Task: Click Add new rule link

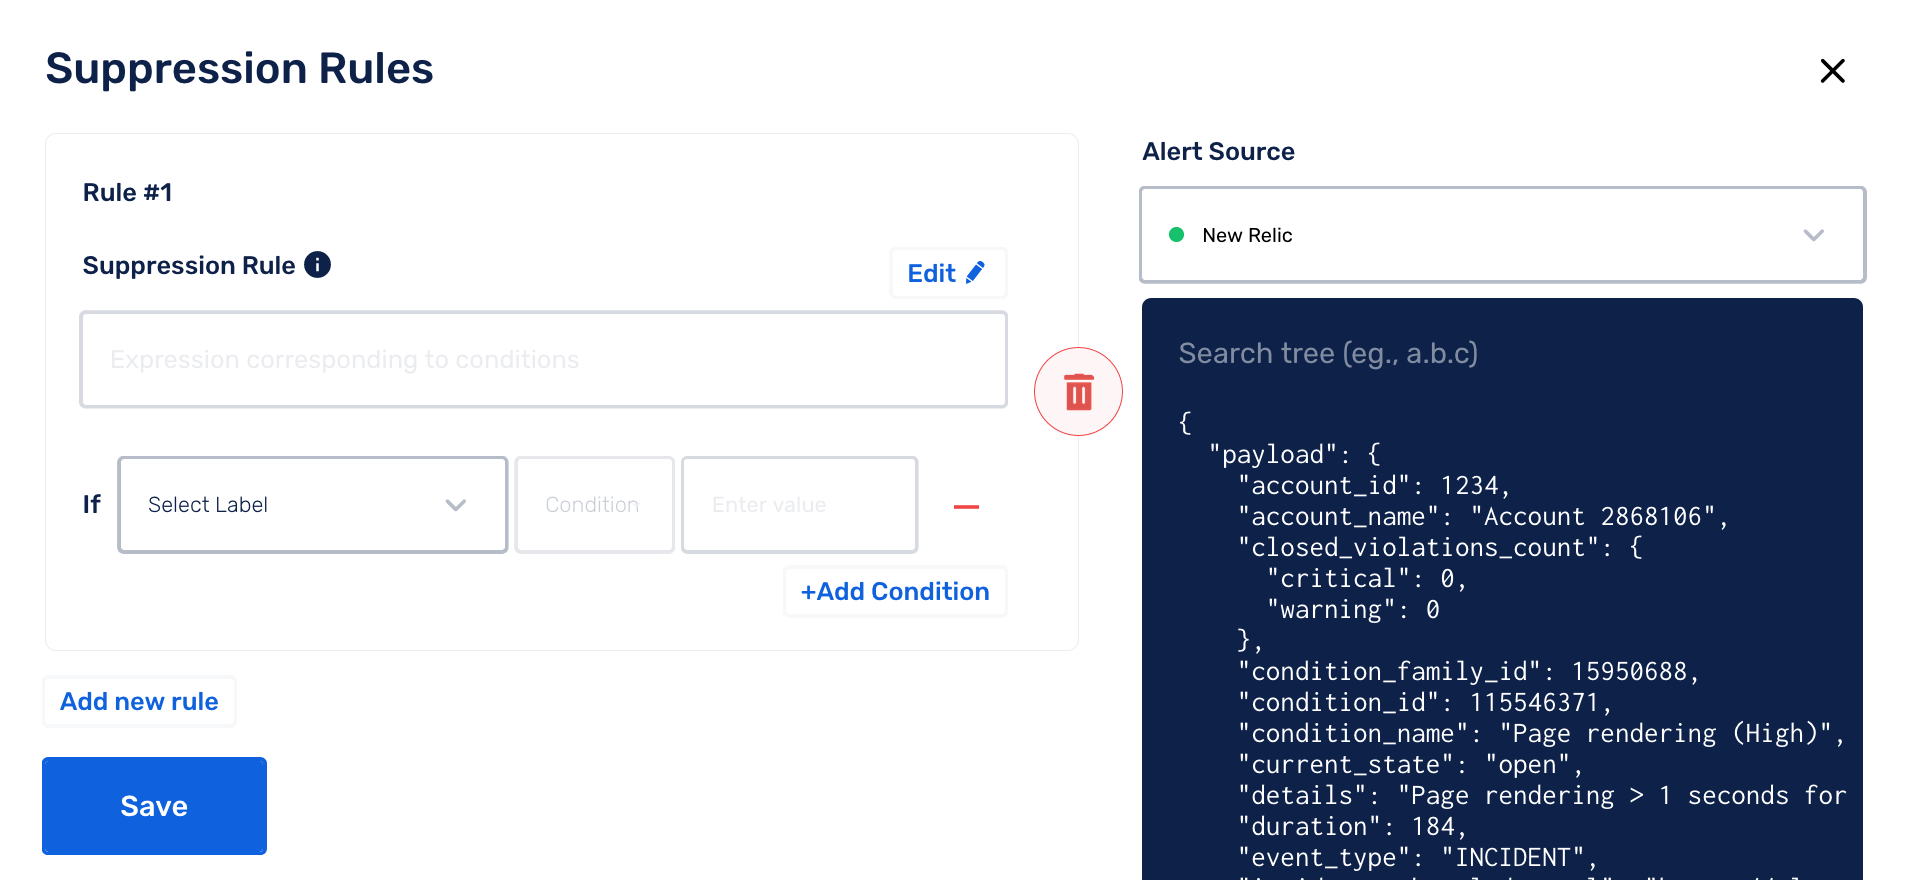Action: [139, 702]
